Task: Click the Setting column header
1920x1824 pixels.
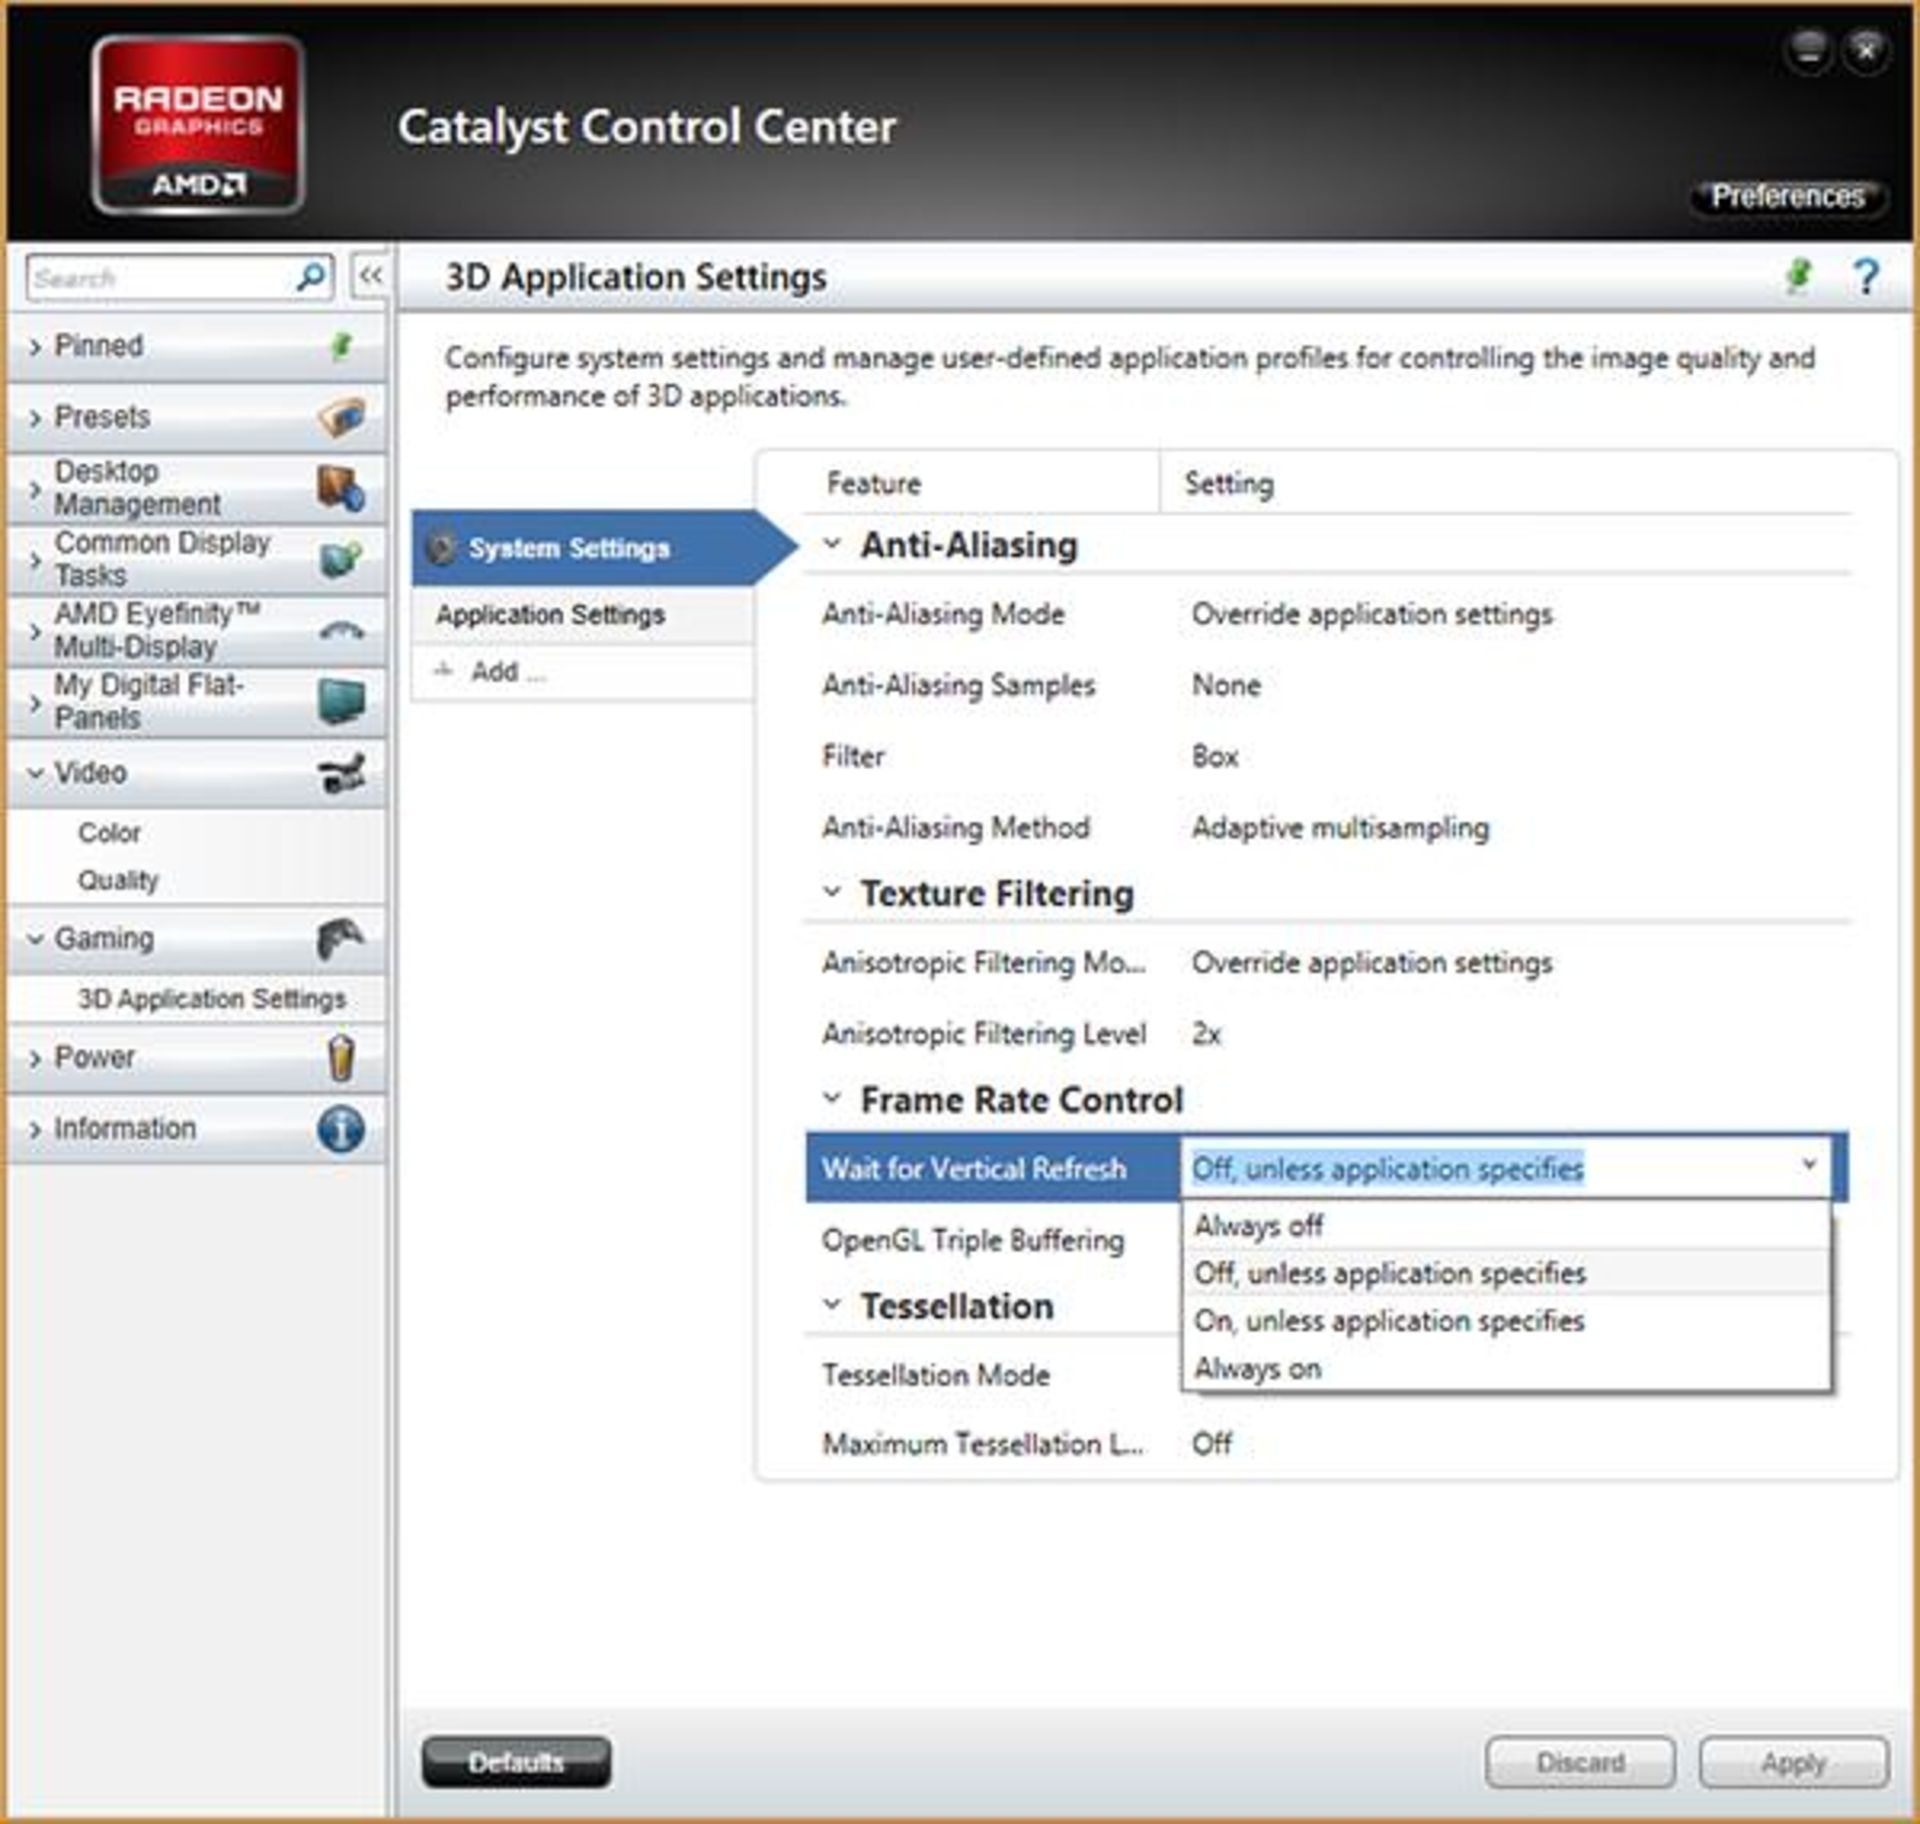Action: 1229,484
